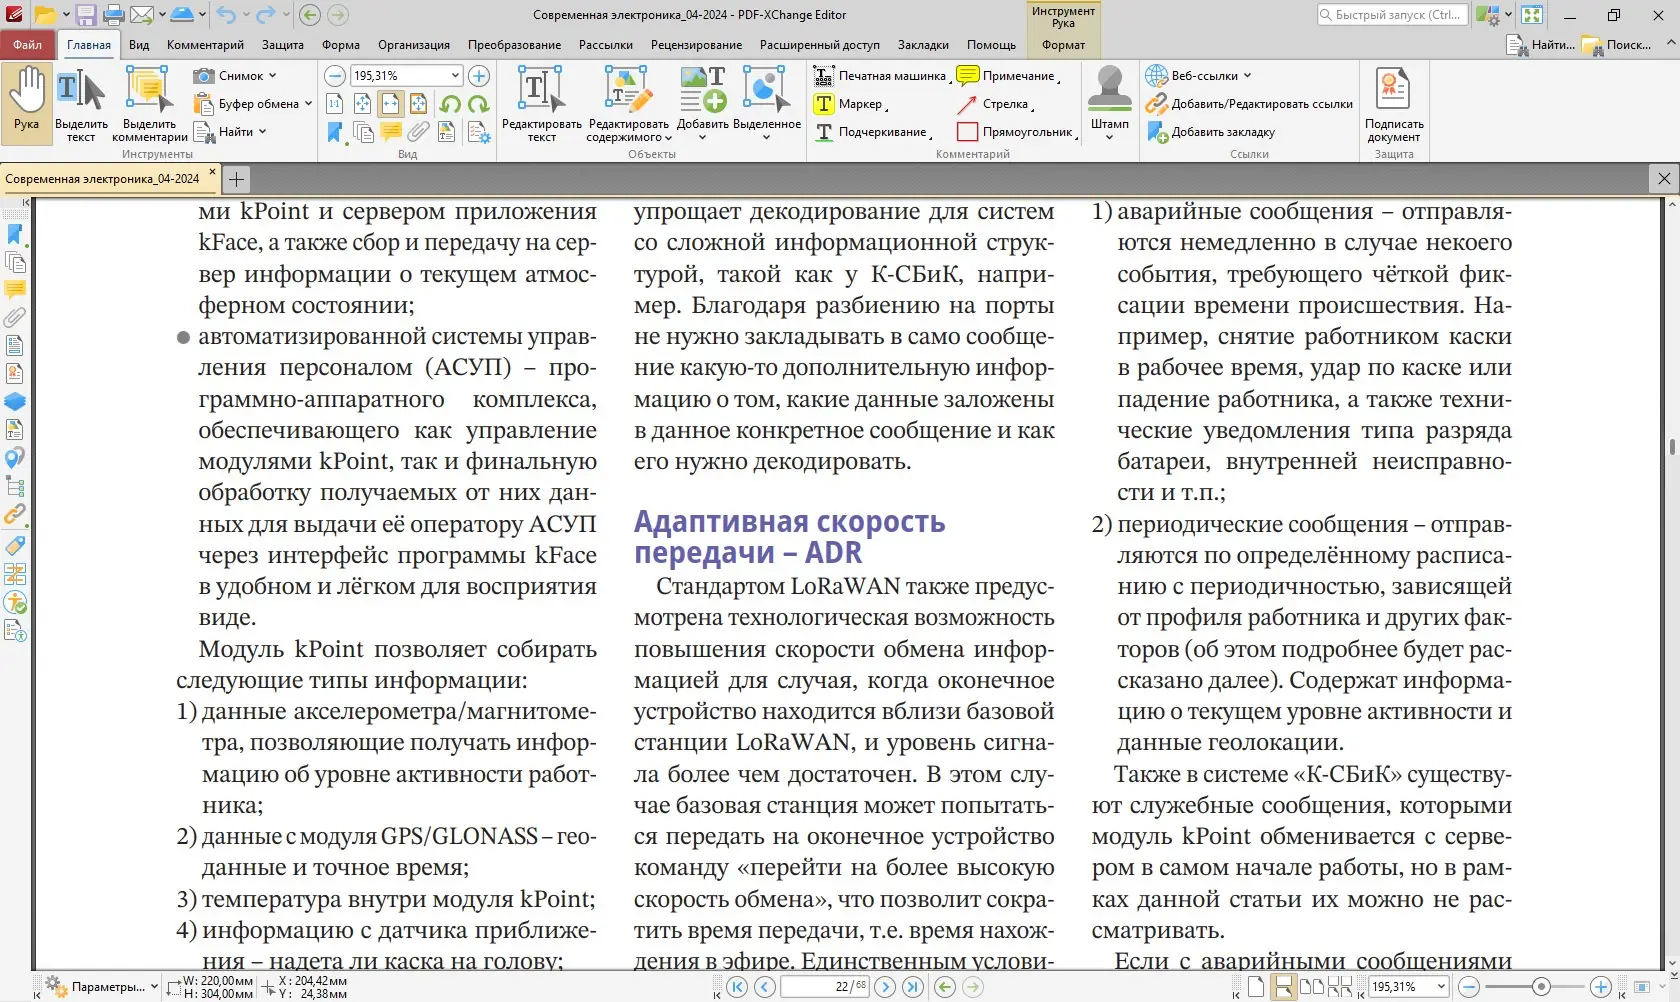This screenshot has width=1680, height=1002.
Task: Click the Добавить закладку button
Action: pos(1214,131)
